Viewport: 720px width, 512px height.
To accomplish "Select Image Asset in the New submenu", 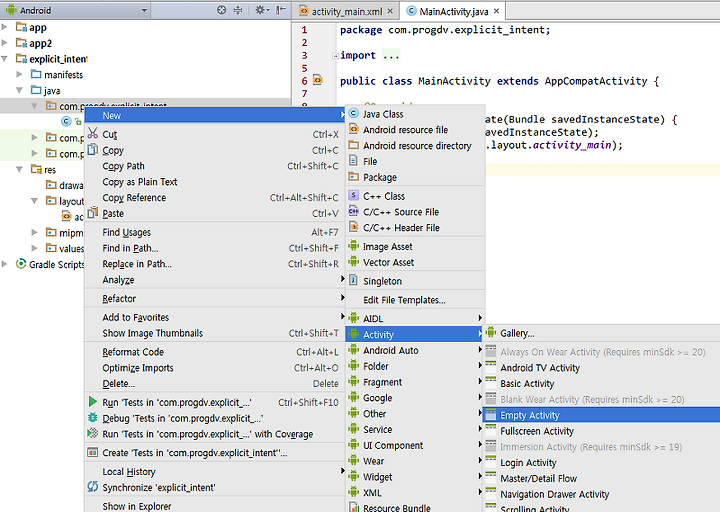I will 416,247.
